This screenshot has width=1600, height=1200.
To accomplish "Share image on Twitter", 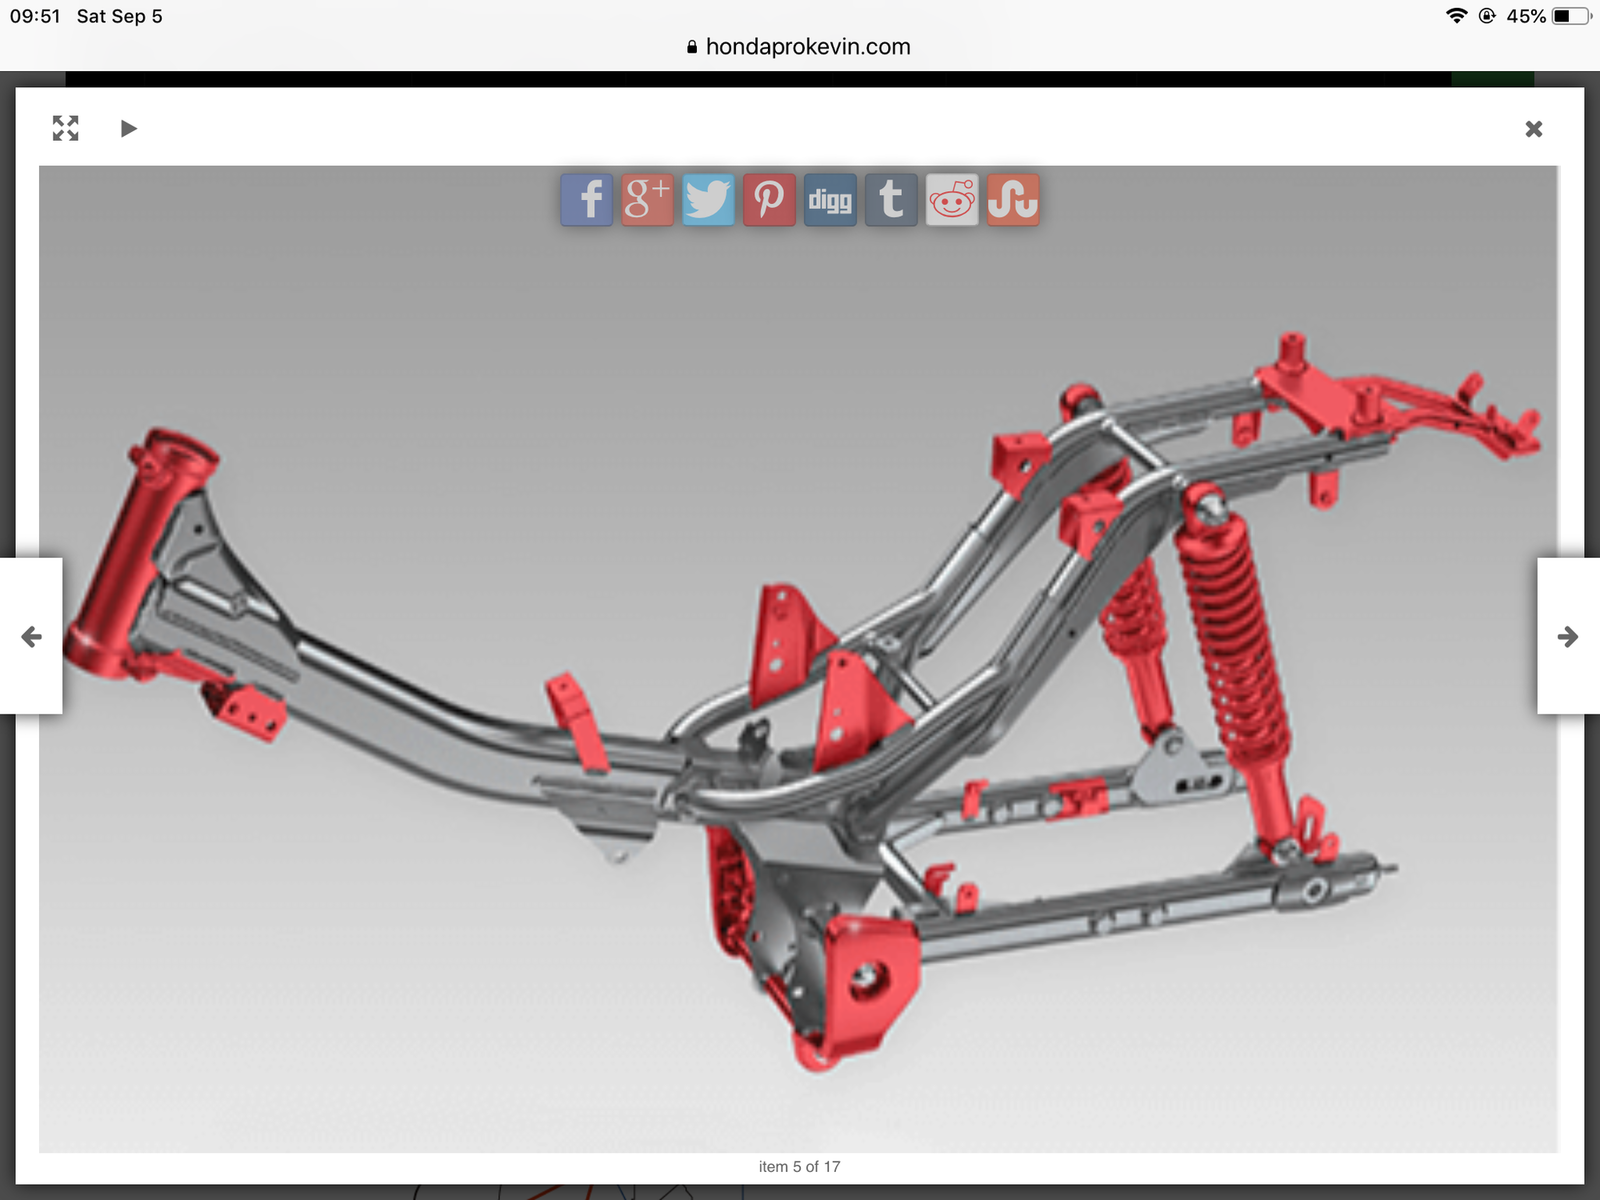I will point(708,200).
